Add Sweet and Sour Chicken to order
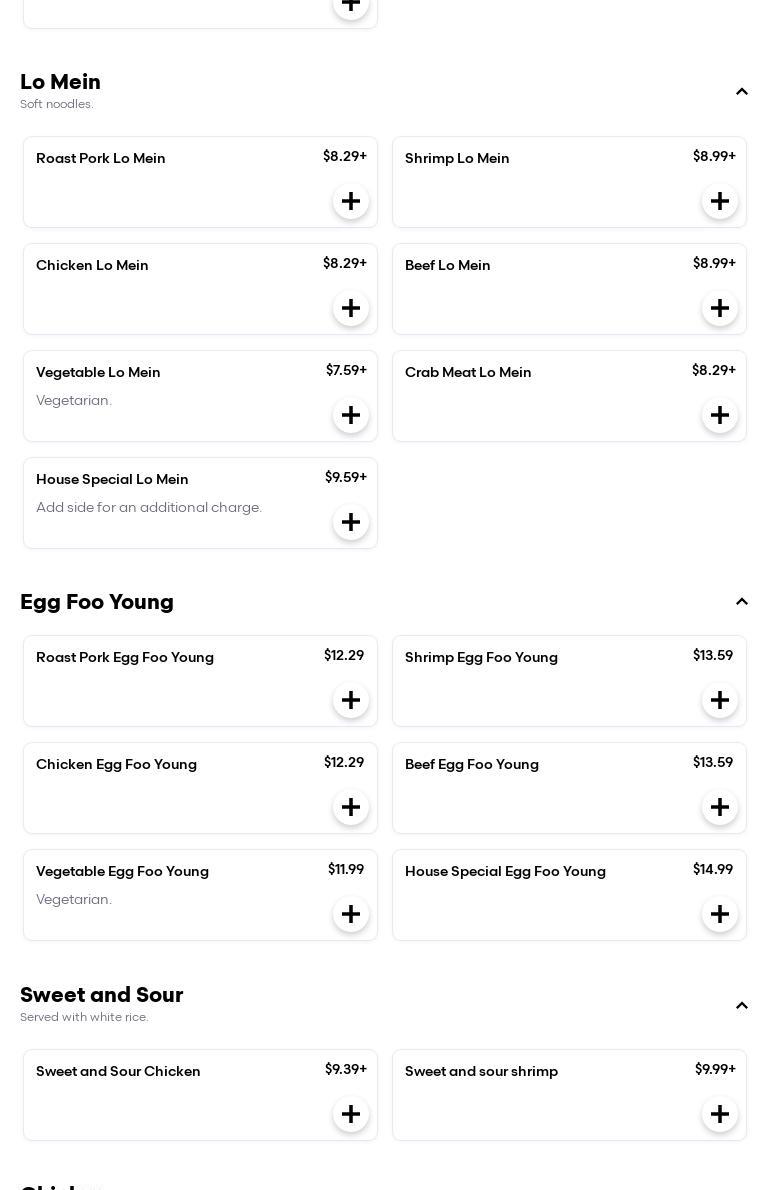The width and height of the screenshot is (770, 1190). 351,1114
